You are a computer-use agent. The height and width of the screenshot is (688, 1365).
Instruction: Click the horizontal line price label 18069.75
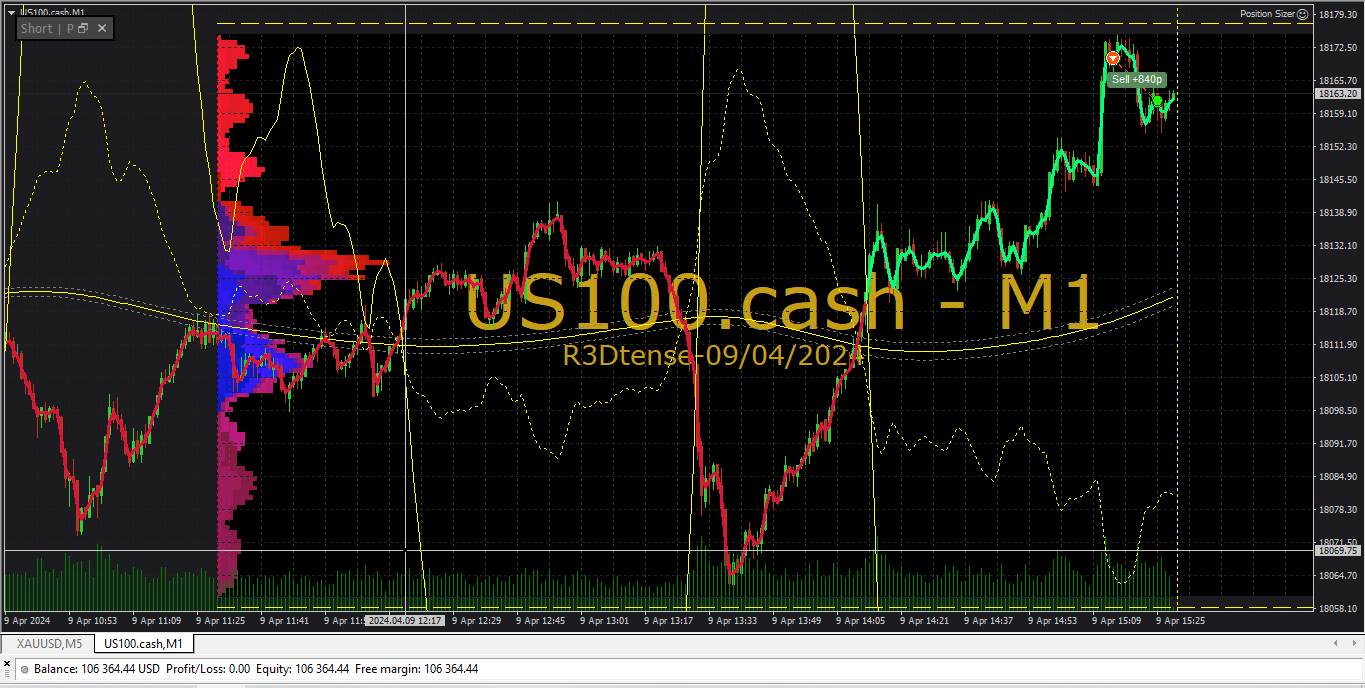[x=1338, y=550]
